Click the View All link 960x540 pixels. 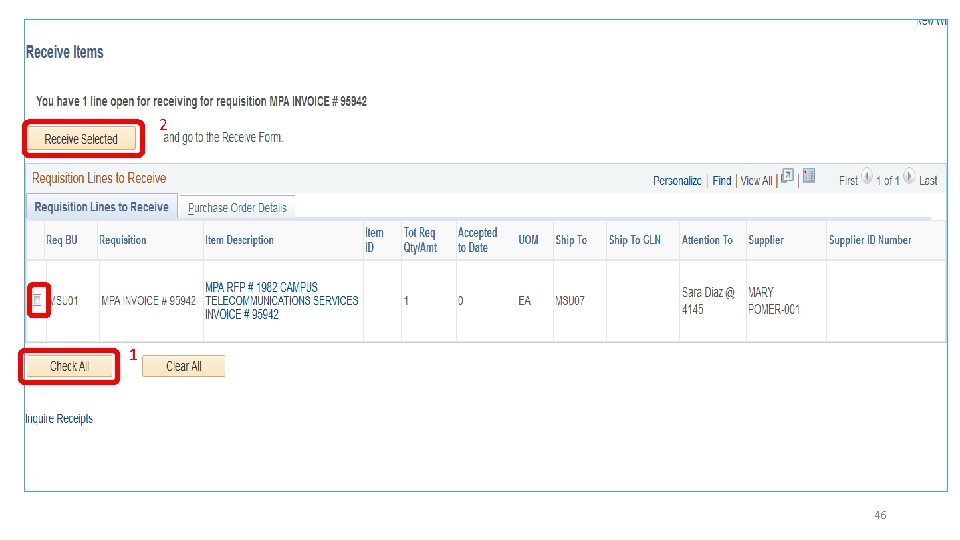pos(756,181)
